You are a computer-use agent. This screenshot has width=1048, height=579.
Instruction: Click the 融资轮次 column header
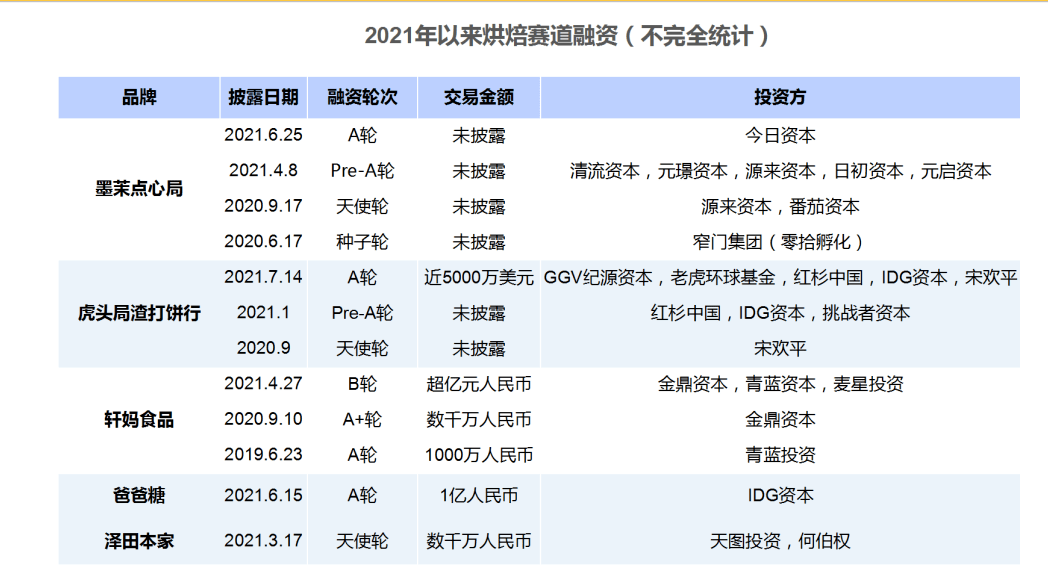point(362,97)
